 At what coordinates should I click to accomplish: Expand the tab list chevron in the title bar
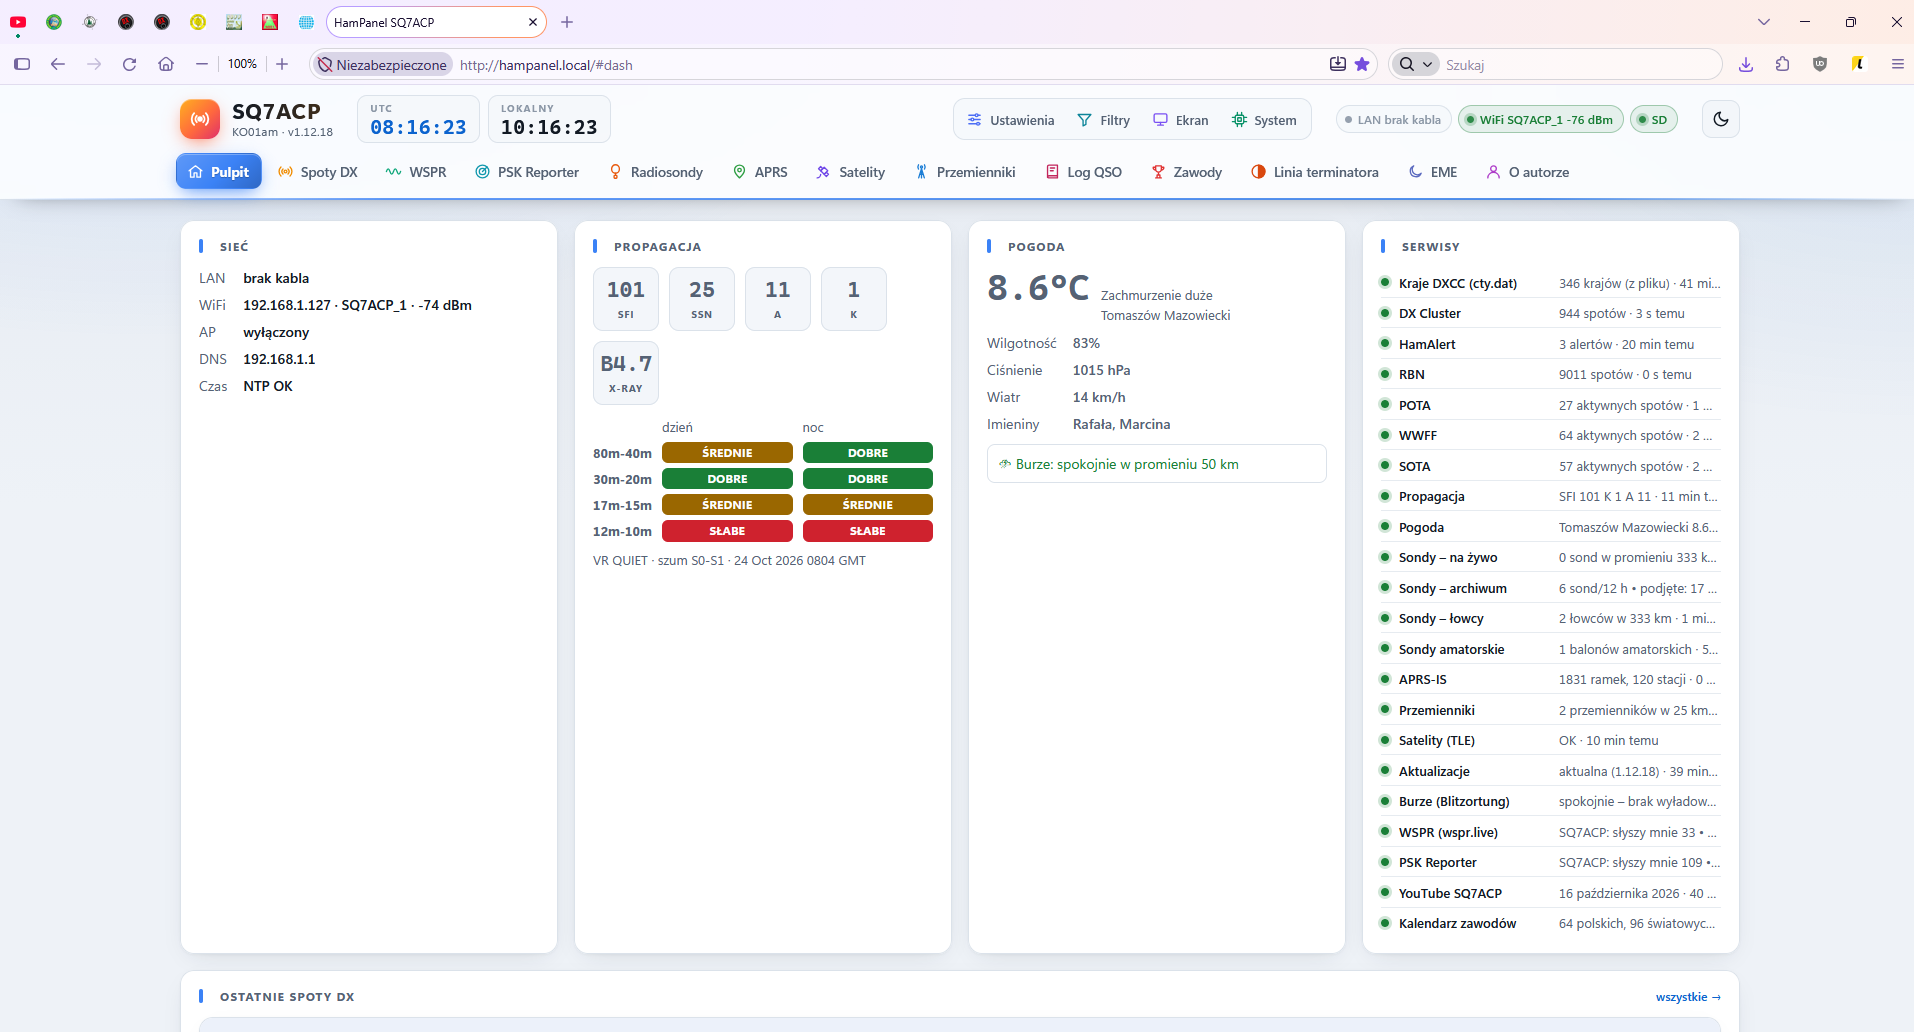tap(1764, 22)
